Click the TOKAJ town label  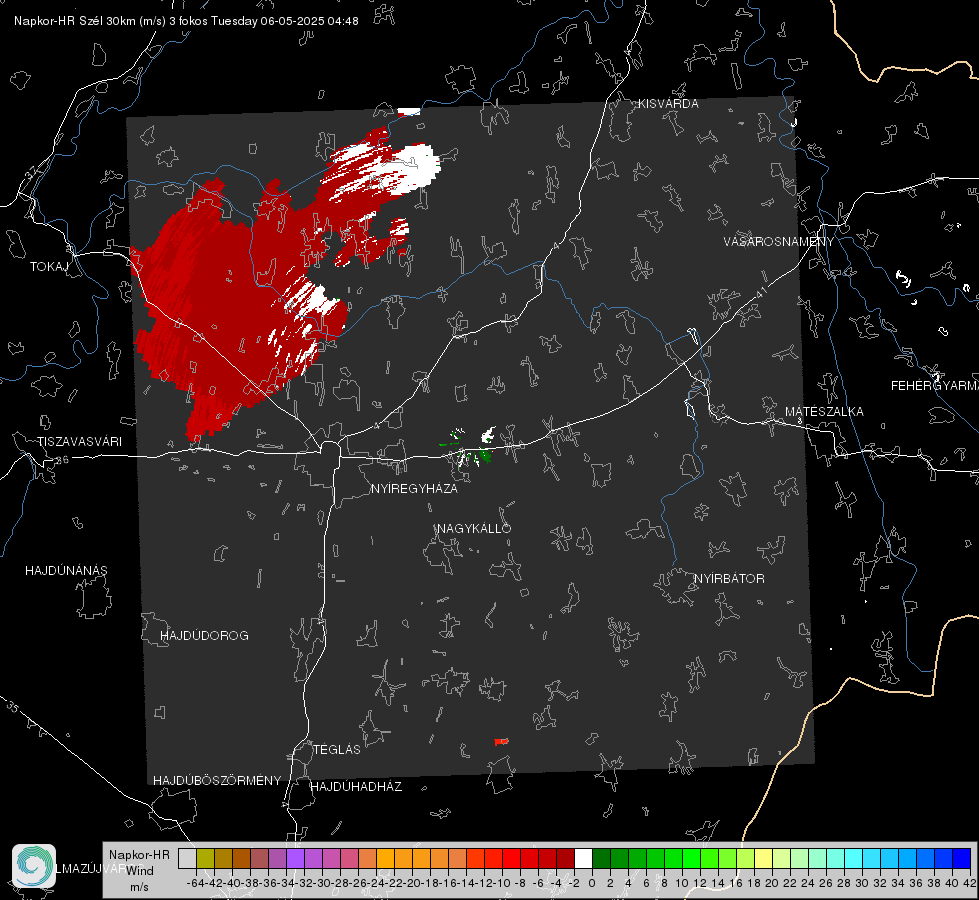49,267
